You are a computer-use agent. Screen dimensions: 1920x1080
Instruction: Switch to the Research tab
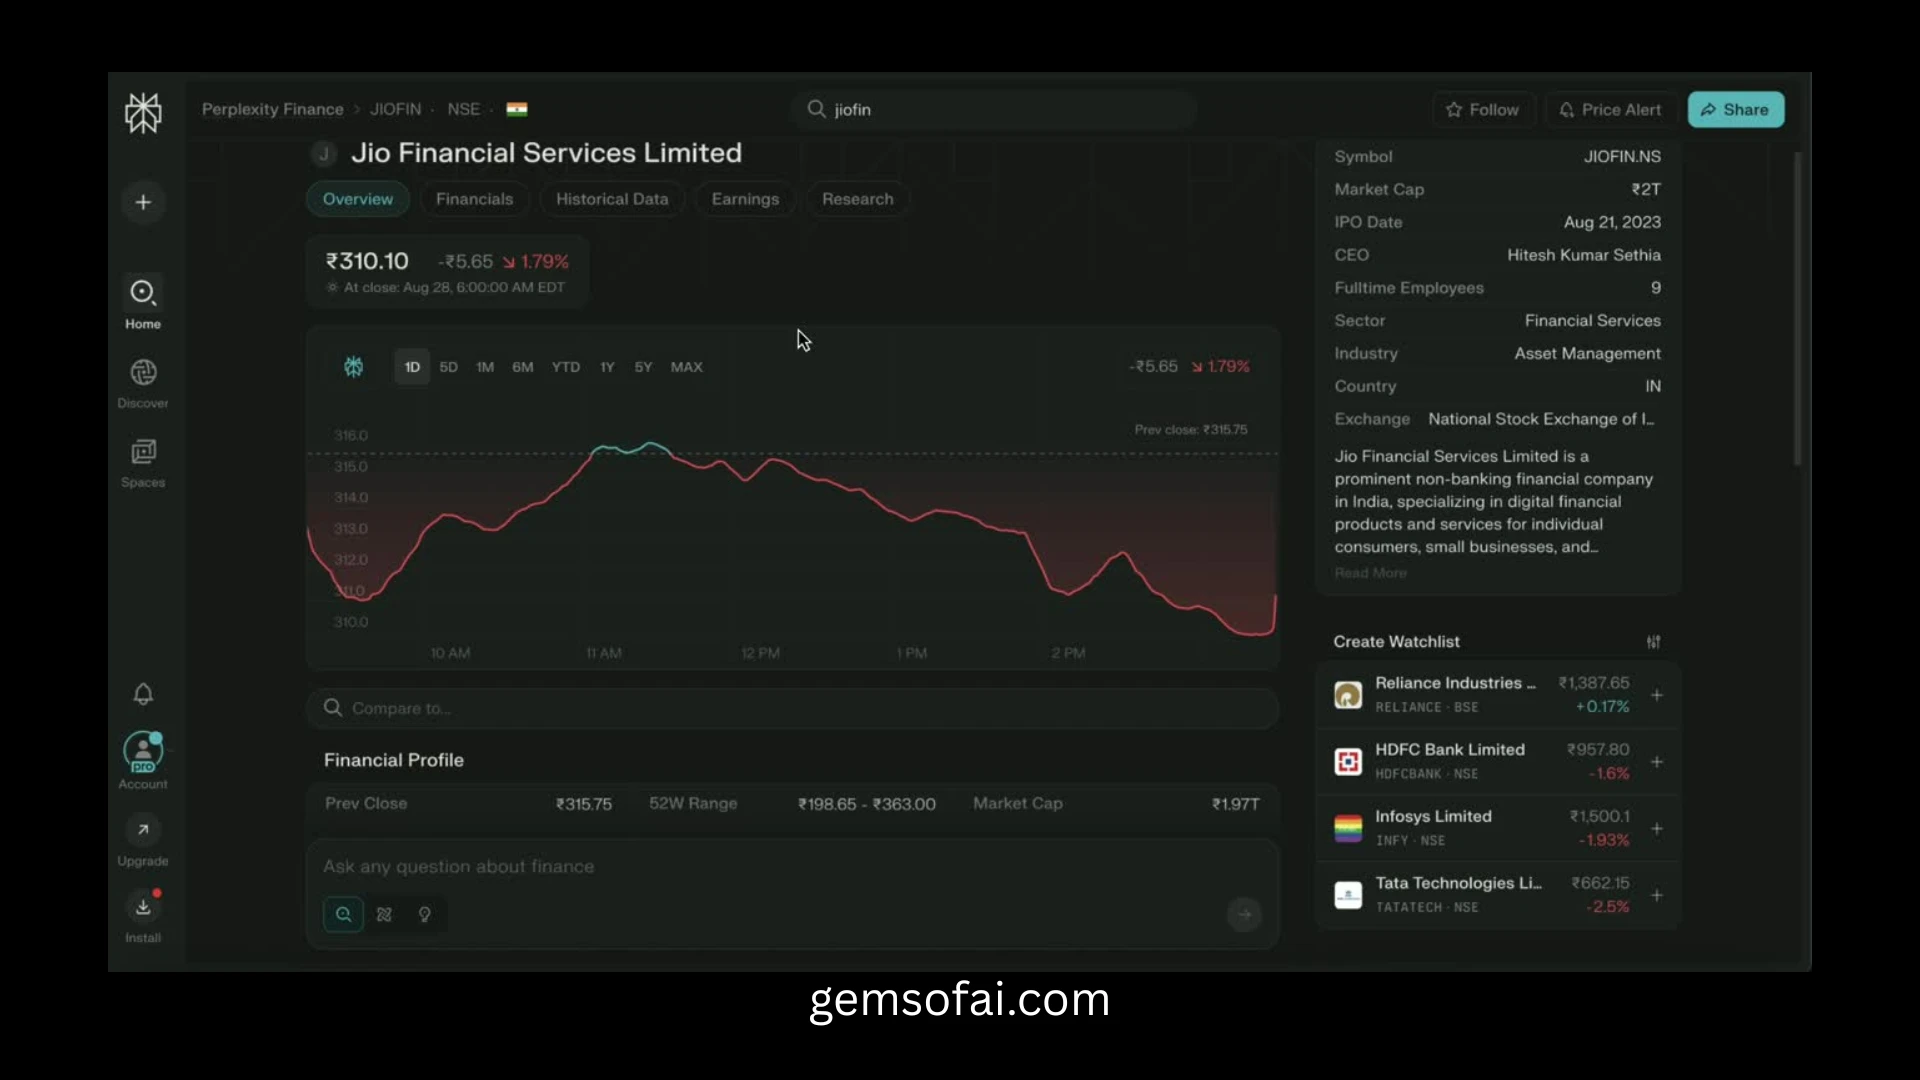(858, 199)
